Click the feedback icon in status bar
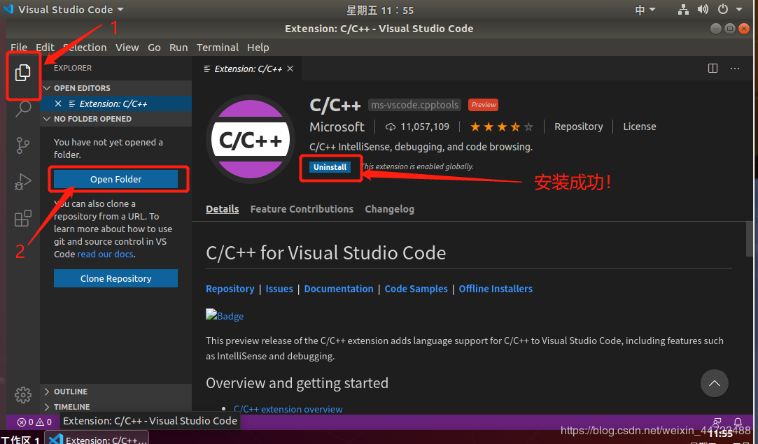758x444 pixels. (x=717, y=422)
